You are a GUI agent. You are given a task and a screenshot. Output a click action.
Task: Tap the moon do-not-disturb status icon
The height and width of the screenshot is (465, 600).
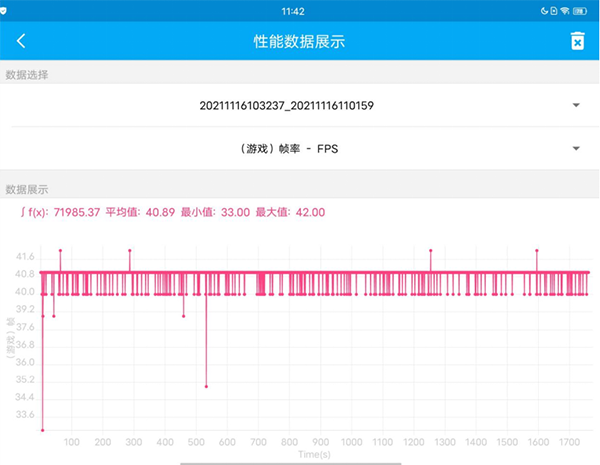[544, 10]
